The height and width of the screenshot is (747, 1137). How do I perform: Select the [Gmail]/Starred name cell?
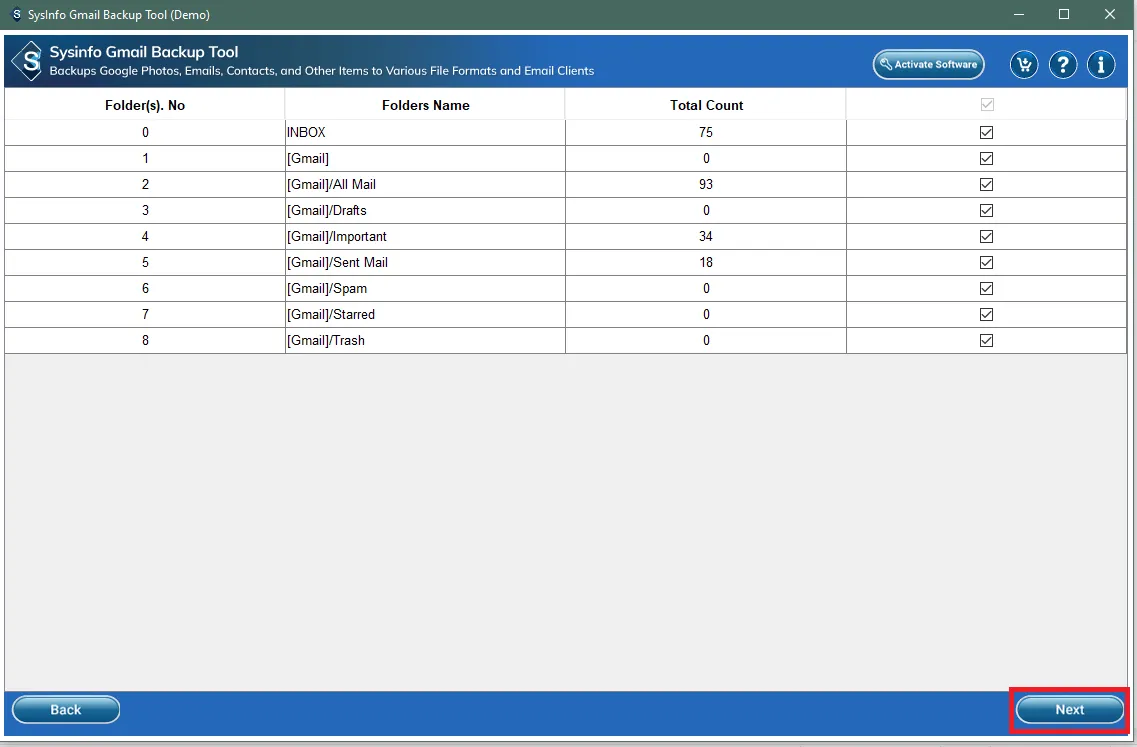click(x=425, y=315)
